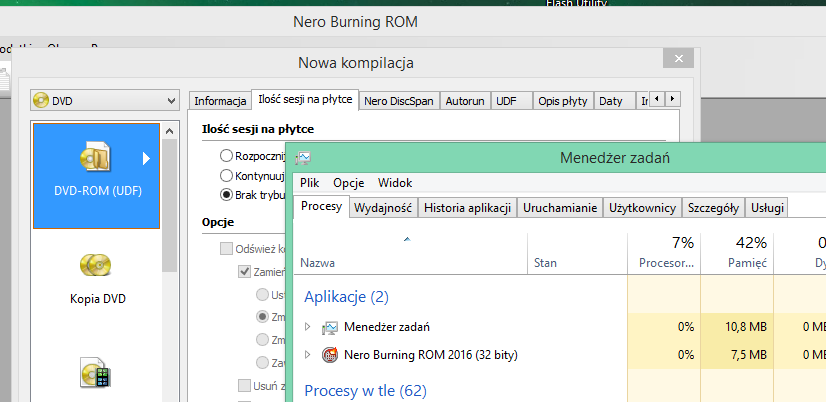826x402 pixels.
Task: Click the 7,5 MB memory value
Action: click(750, 355)
